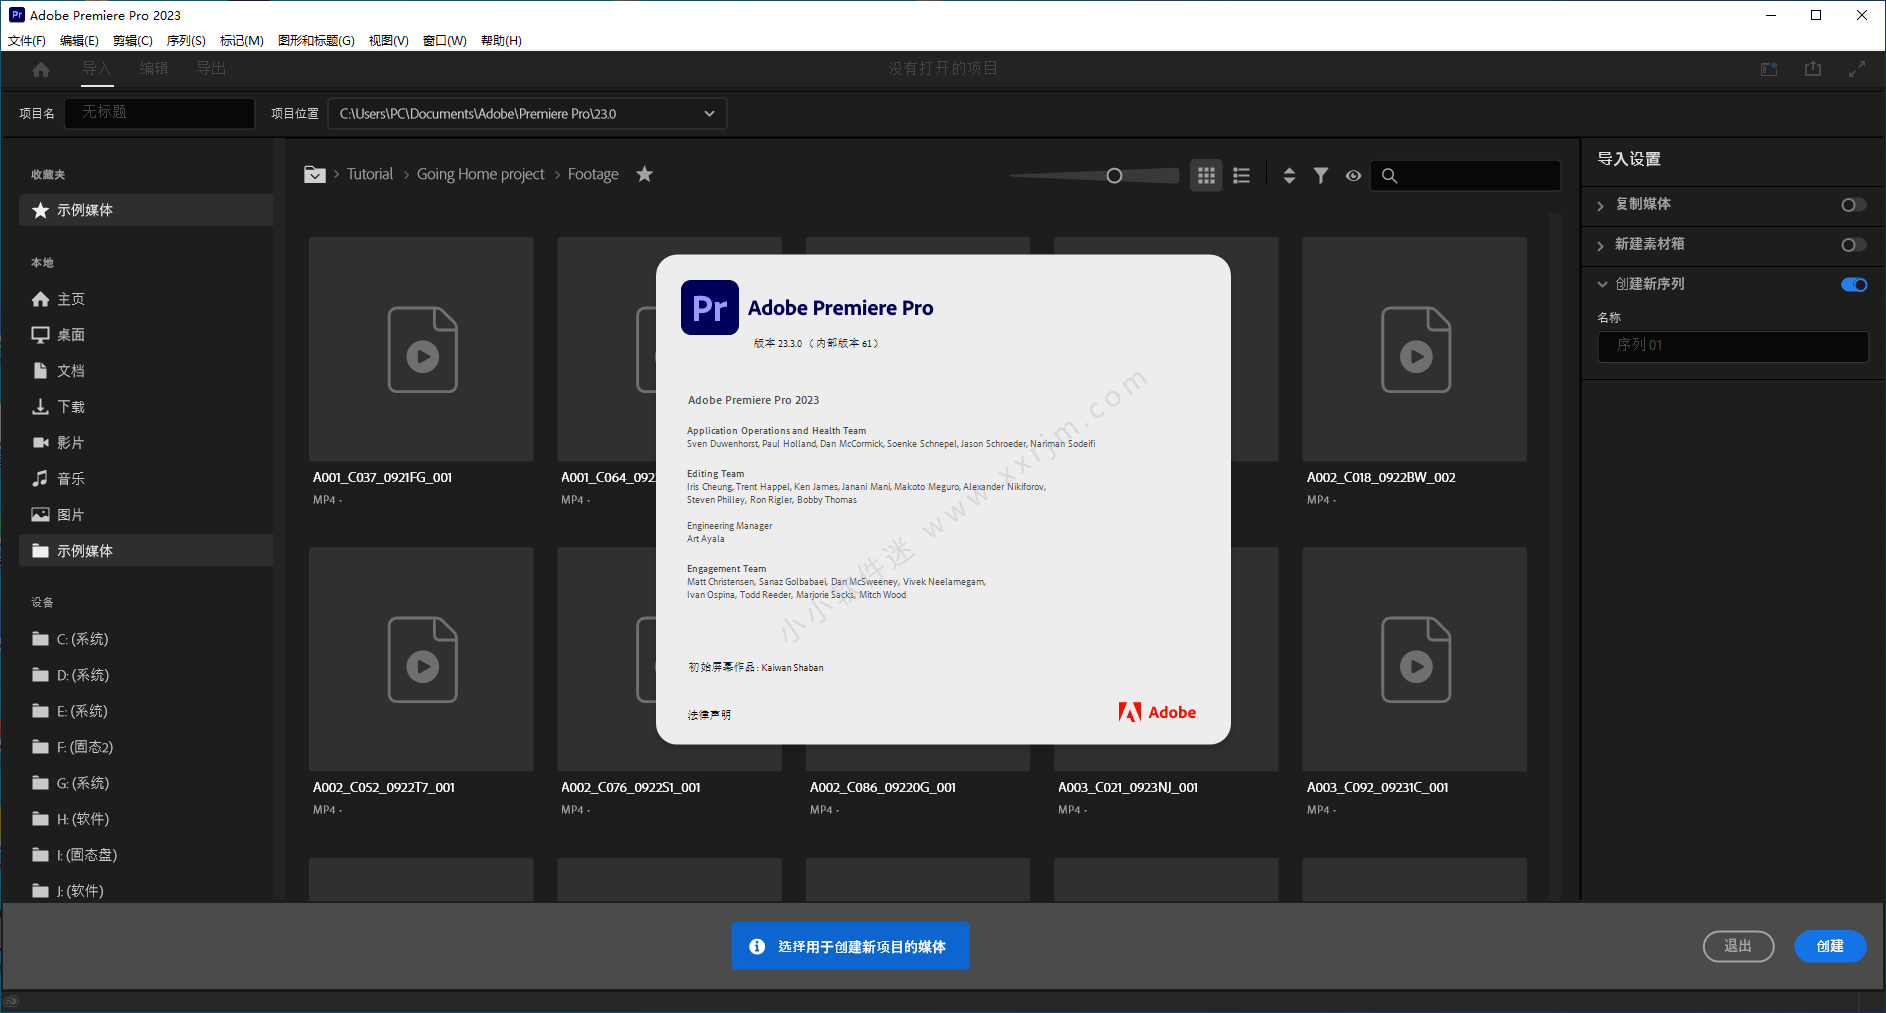Click the 创建 create button
1886x1013 pixels.
pyautogui.click(x=1830, y=946)
